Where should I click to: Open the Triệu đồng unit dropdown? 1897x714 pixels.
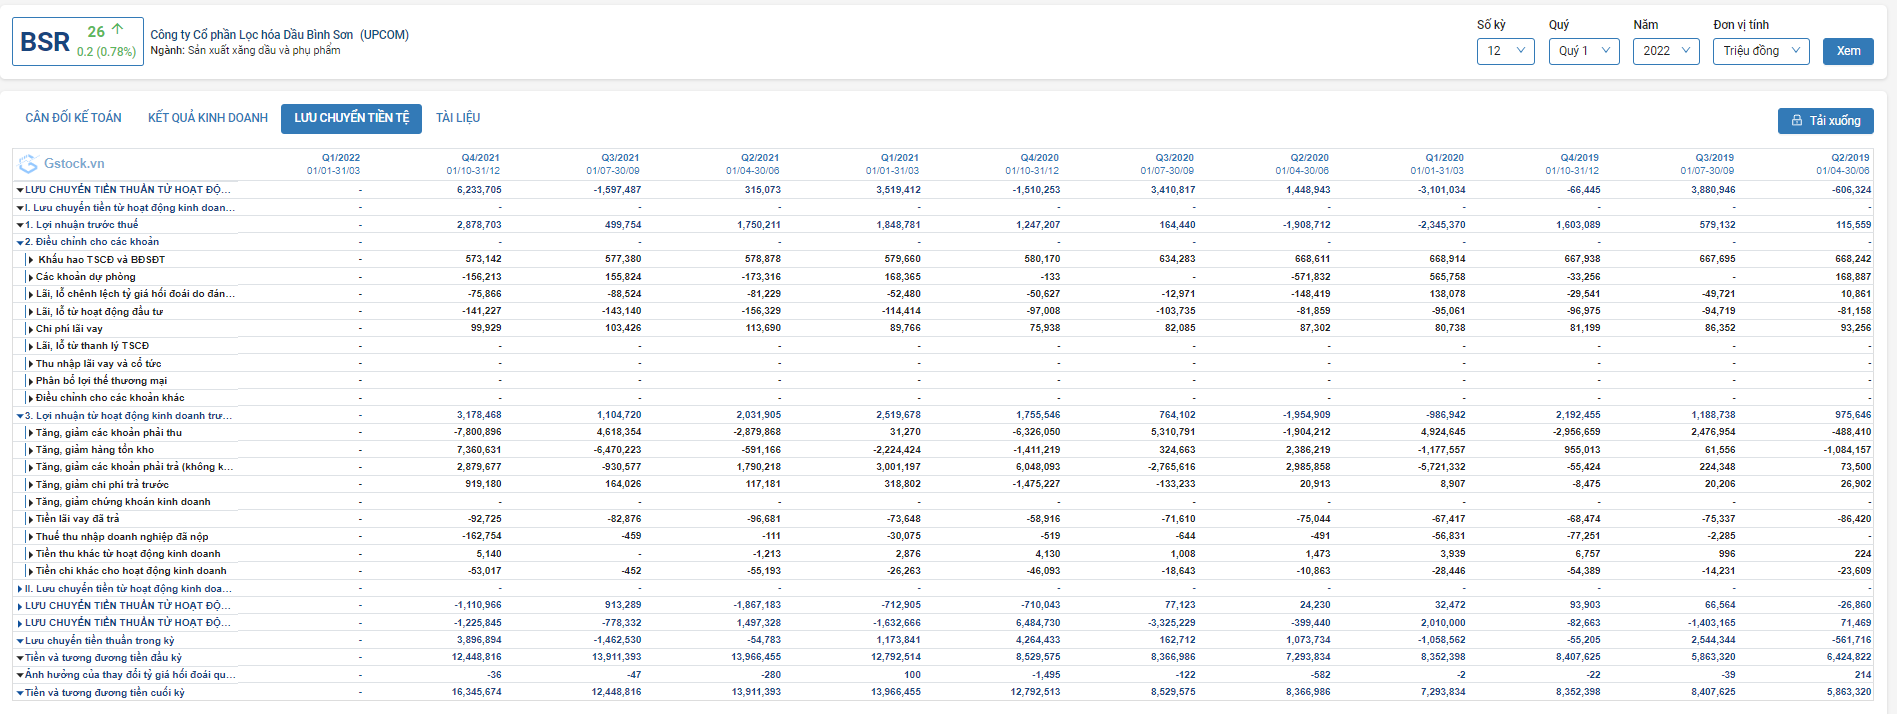click(1760, 51)
